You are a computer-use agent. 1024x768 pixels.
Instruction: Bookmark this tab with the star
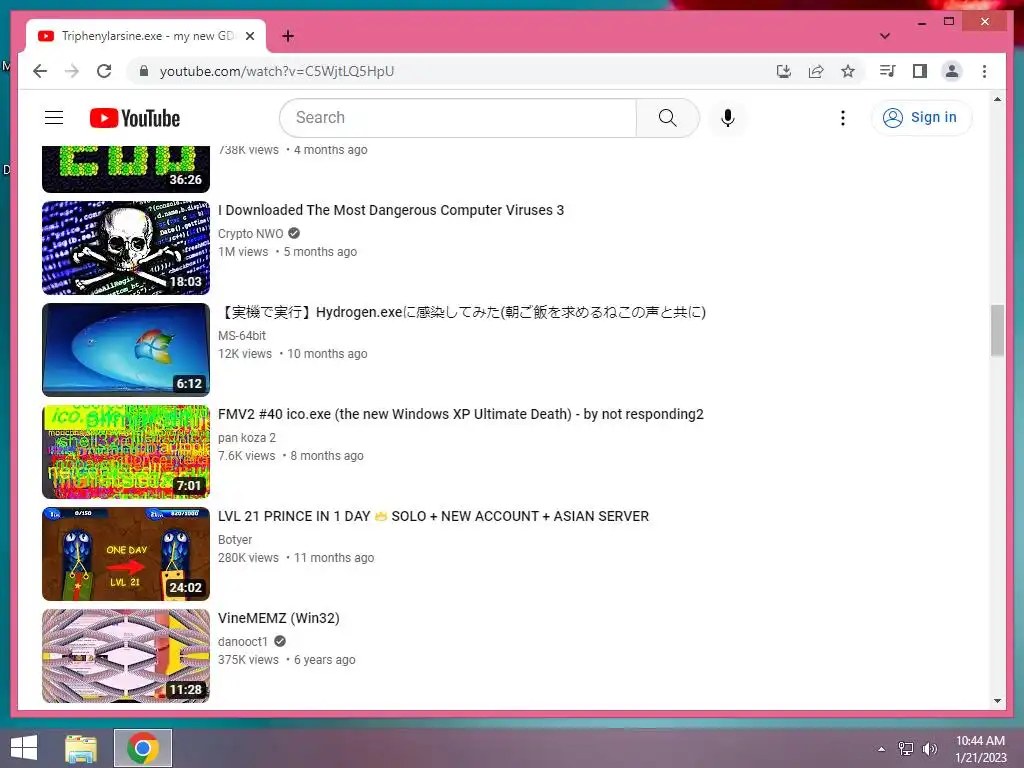coord(848,71)
